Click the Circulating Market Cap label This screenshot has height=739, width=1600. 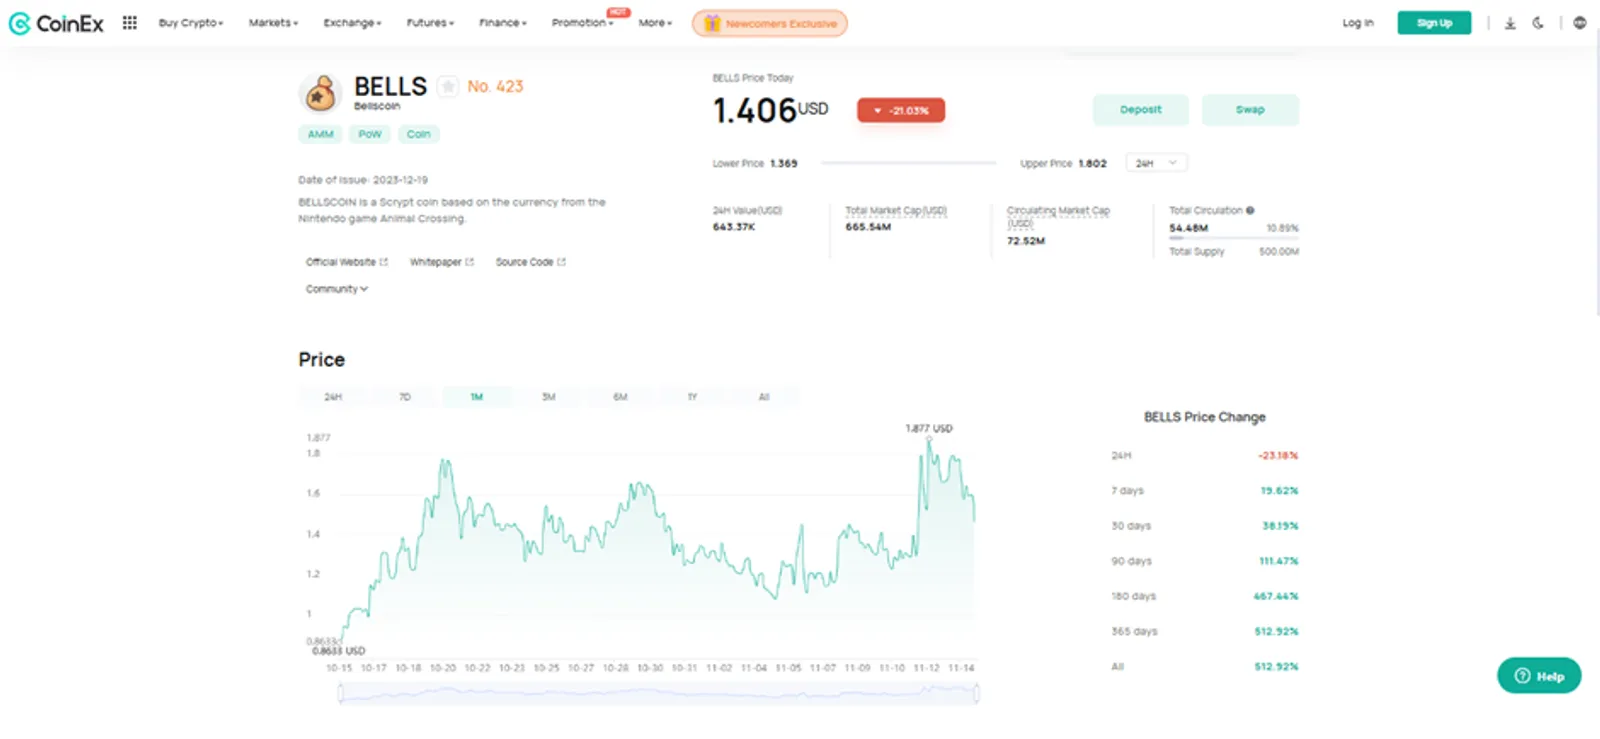(1058, 216)
